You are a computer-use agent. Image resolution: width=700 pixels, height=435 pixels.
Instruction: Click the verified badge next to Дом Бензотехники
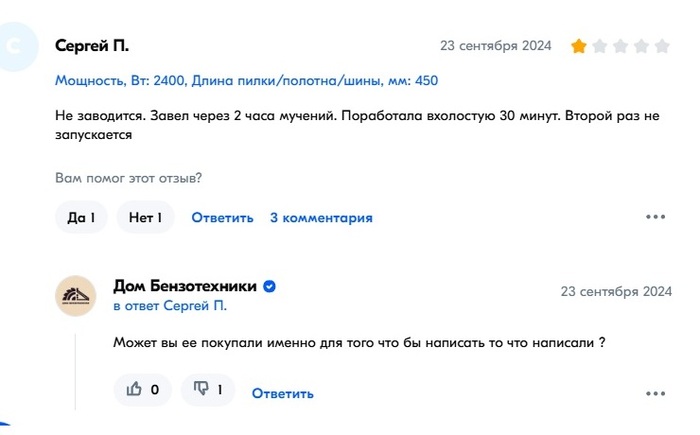tap(270, 287)
